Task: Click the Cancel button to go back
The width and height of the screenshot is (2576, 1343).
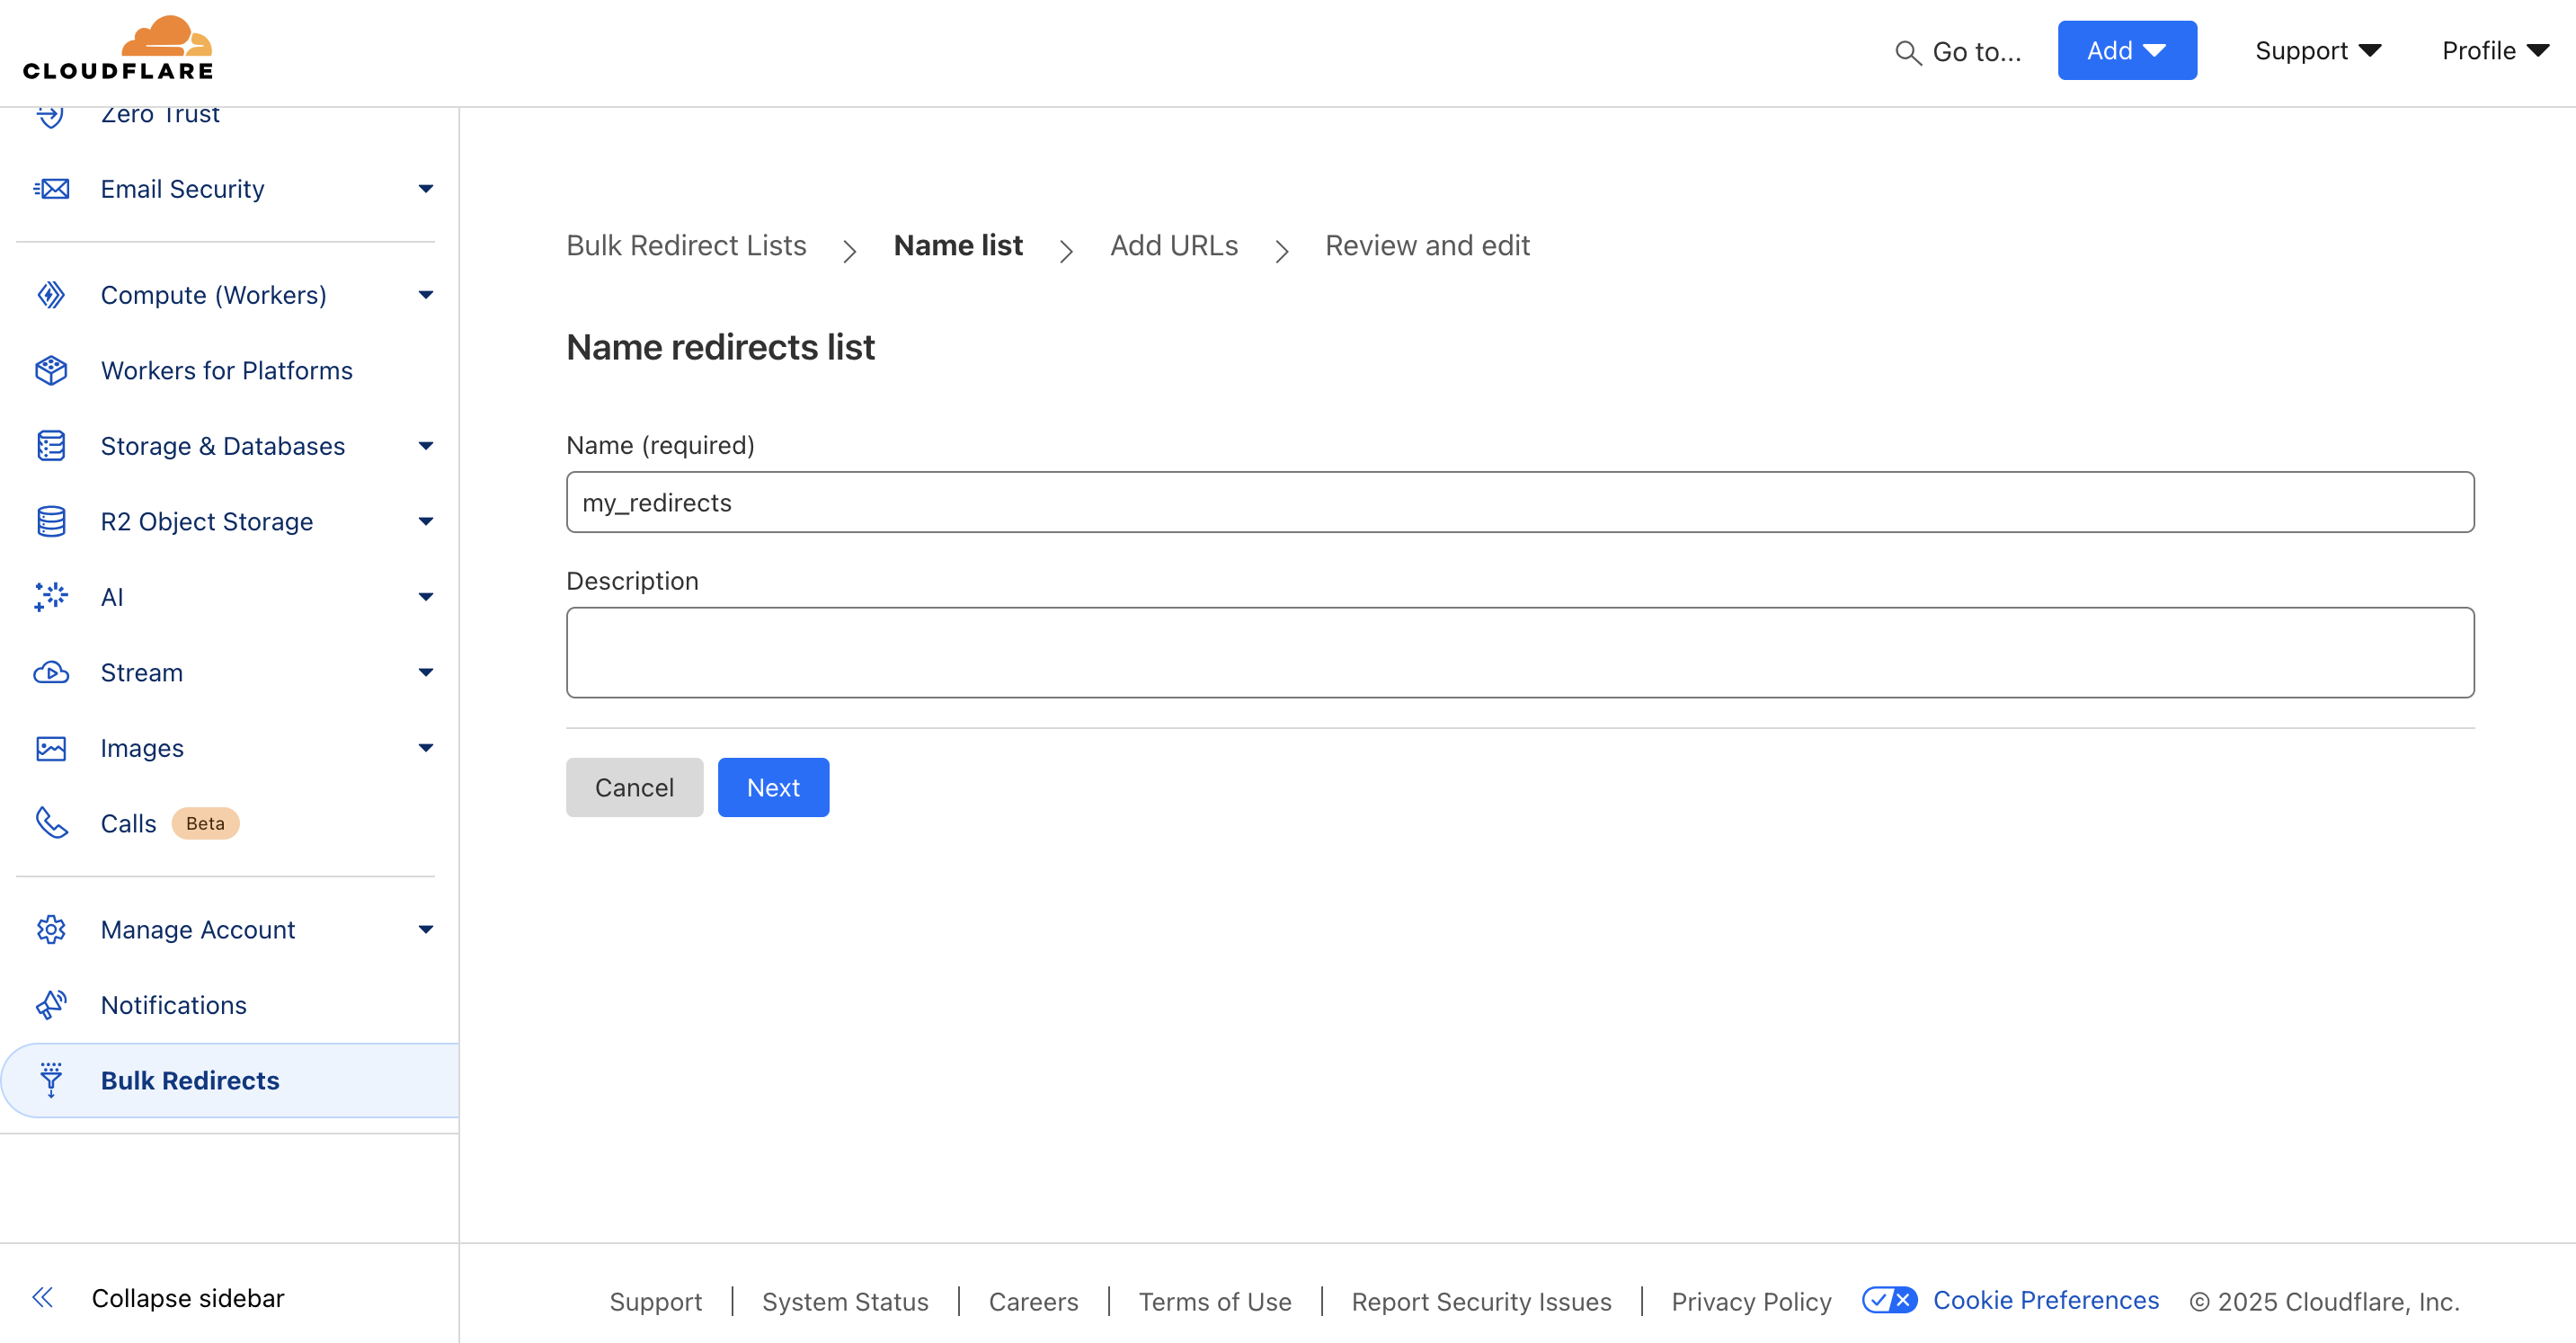Action: tap(634, 787)
